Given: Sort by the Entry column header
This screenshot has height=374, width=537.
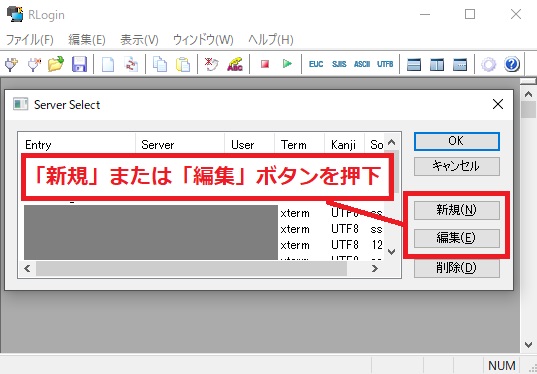Looking at the screenshot, I should [77, 145].
